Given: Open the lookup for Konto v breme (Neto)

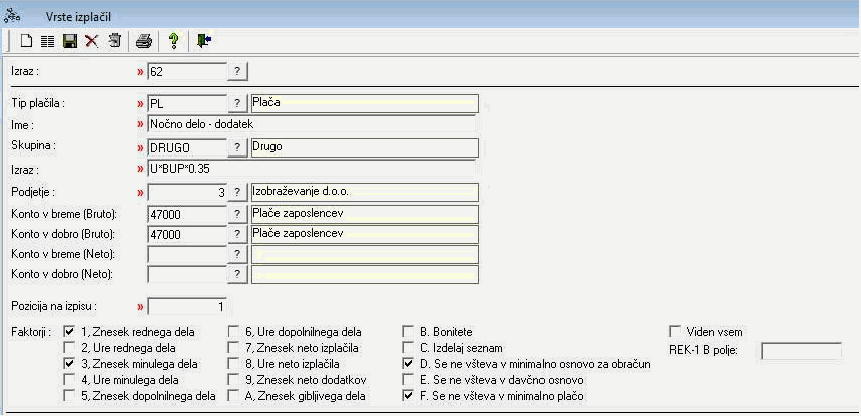Looking at the screenshot, I should [x=237, y=255].
